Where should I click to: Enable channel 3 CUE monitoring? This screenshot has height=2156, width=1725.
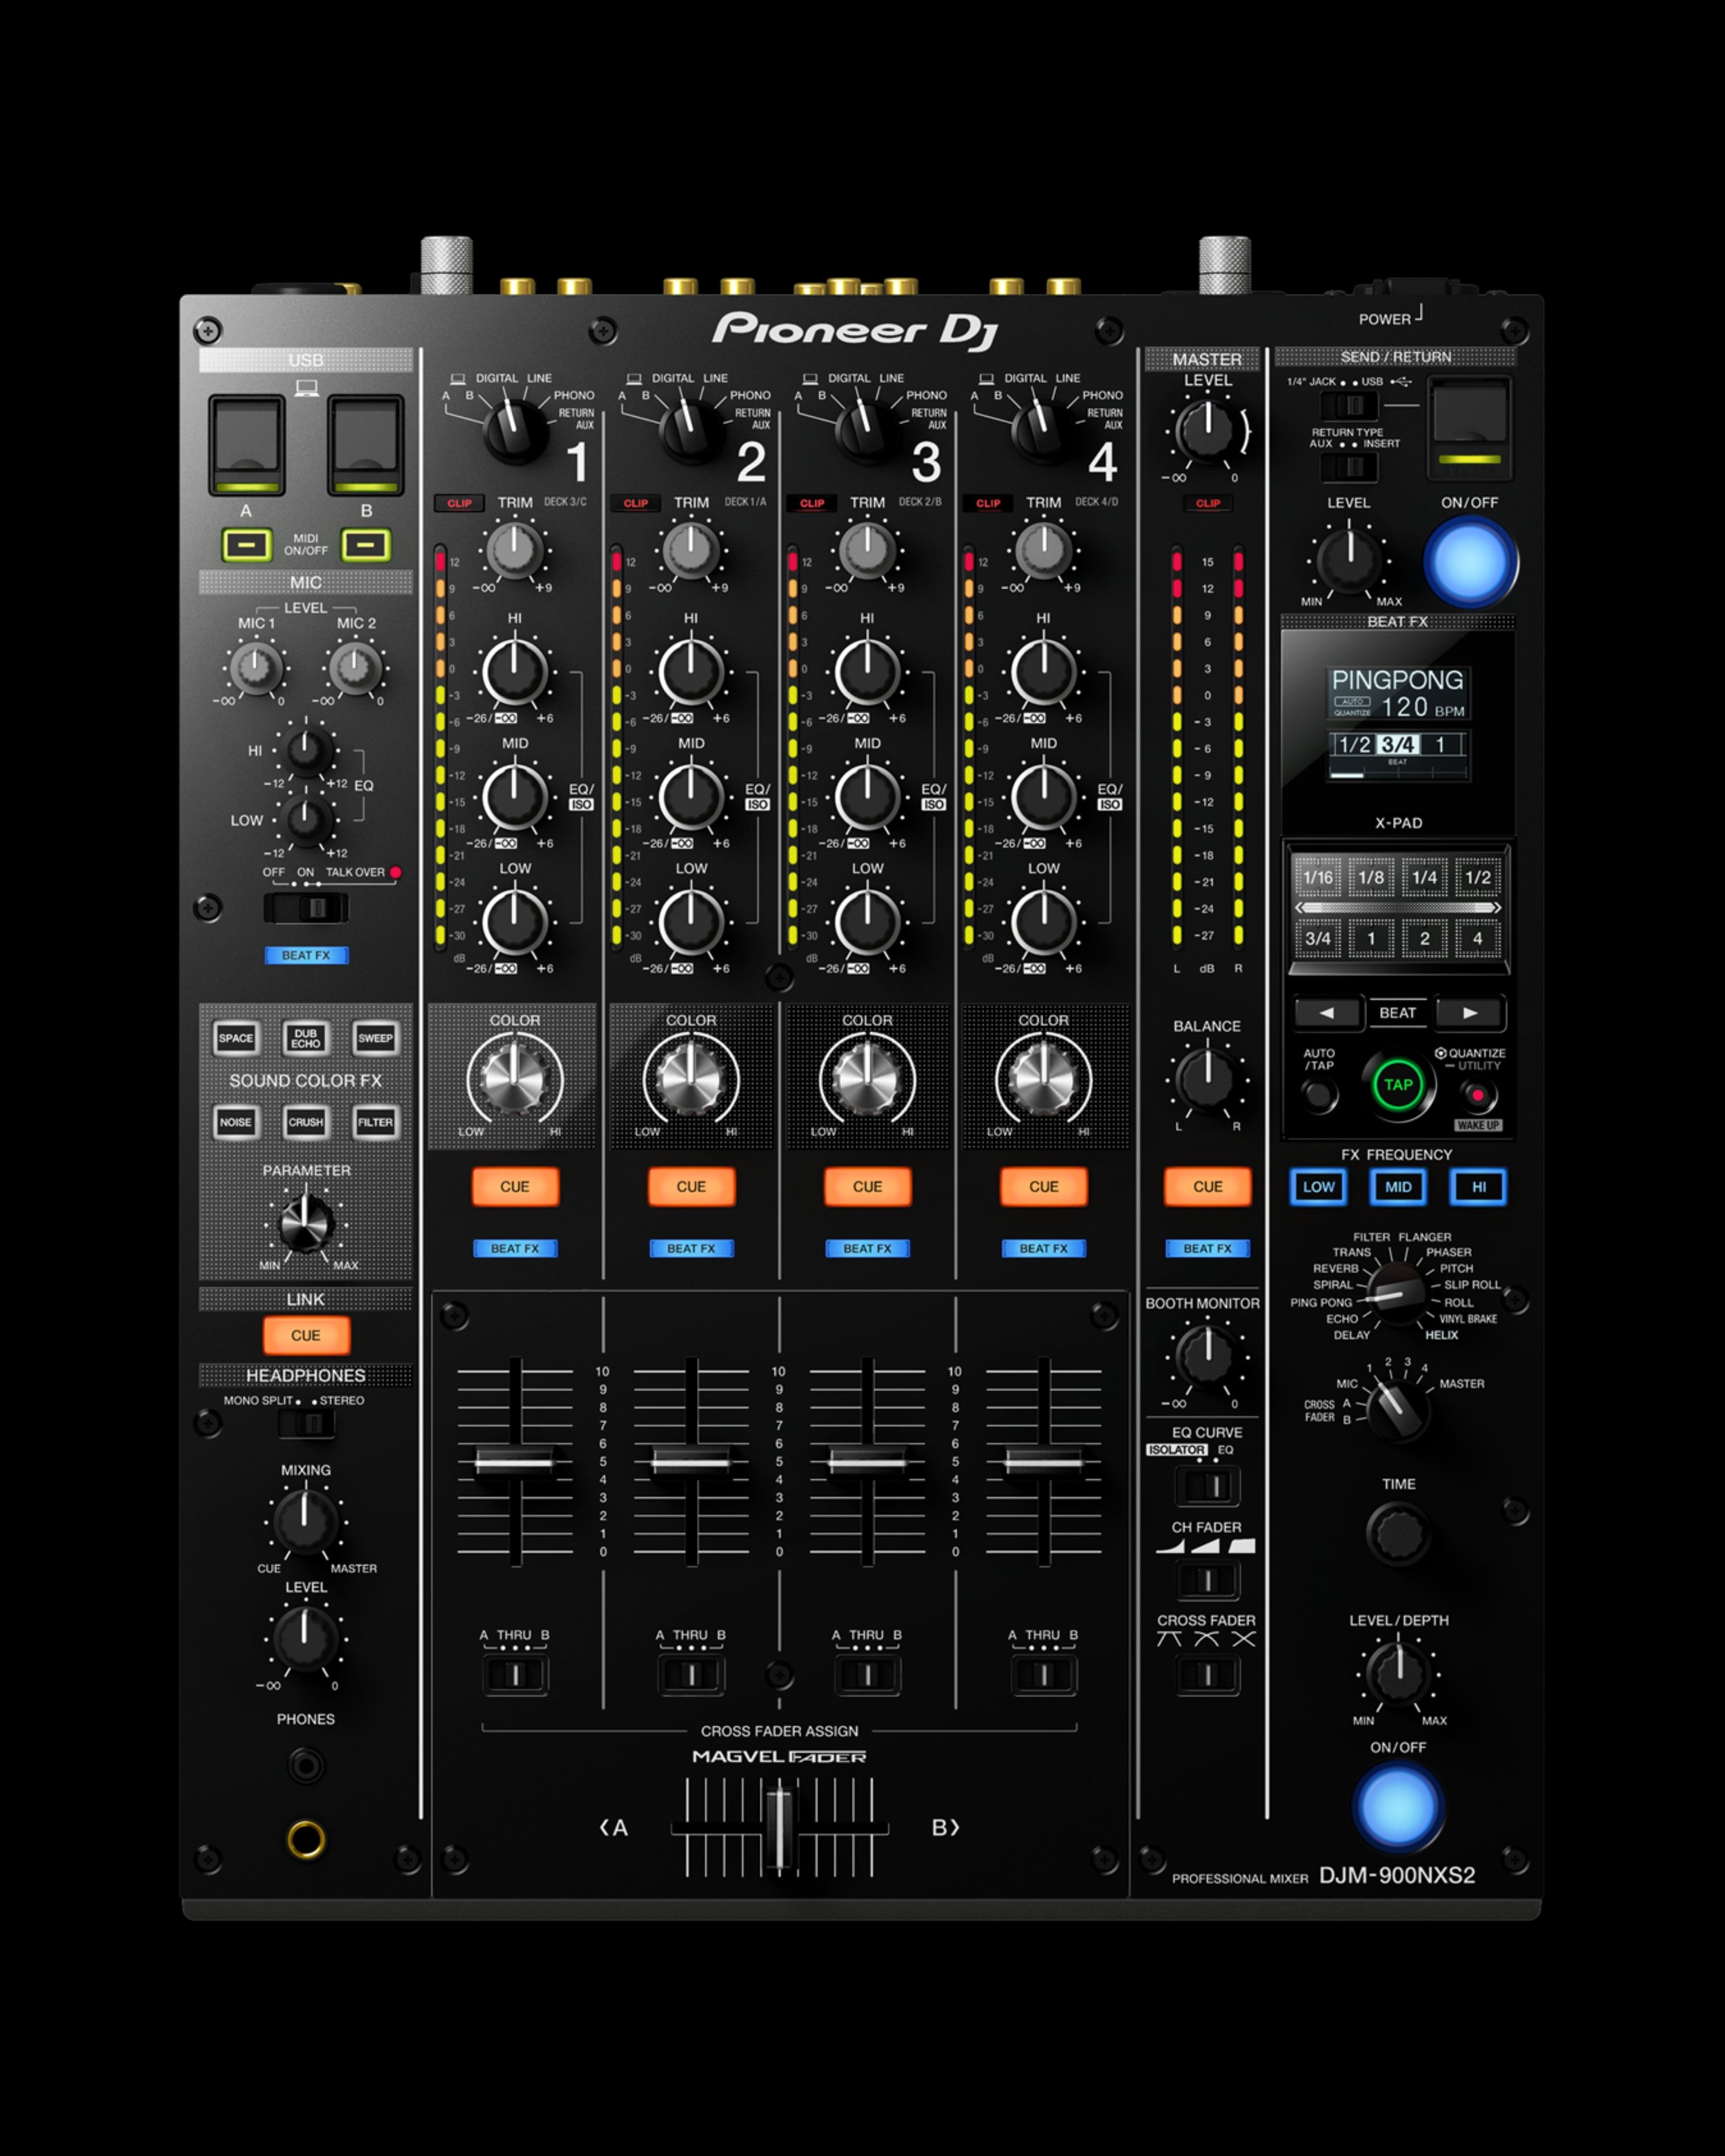pyautogui.click(x=867, y=1186)
